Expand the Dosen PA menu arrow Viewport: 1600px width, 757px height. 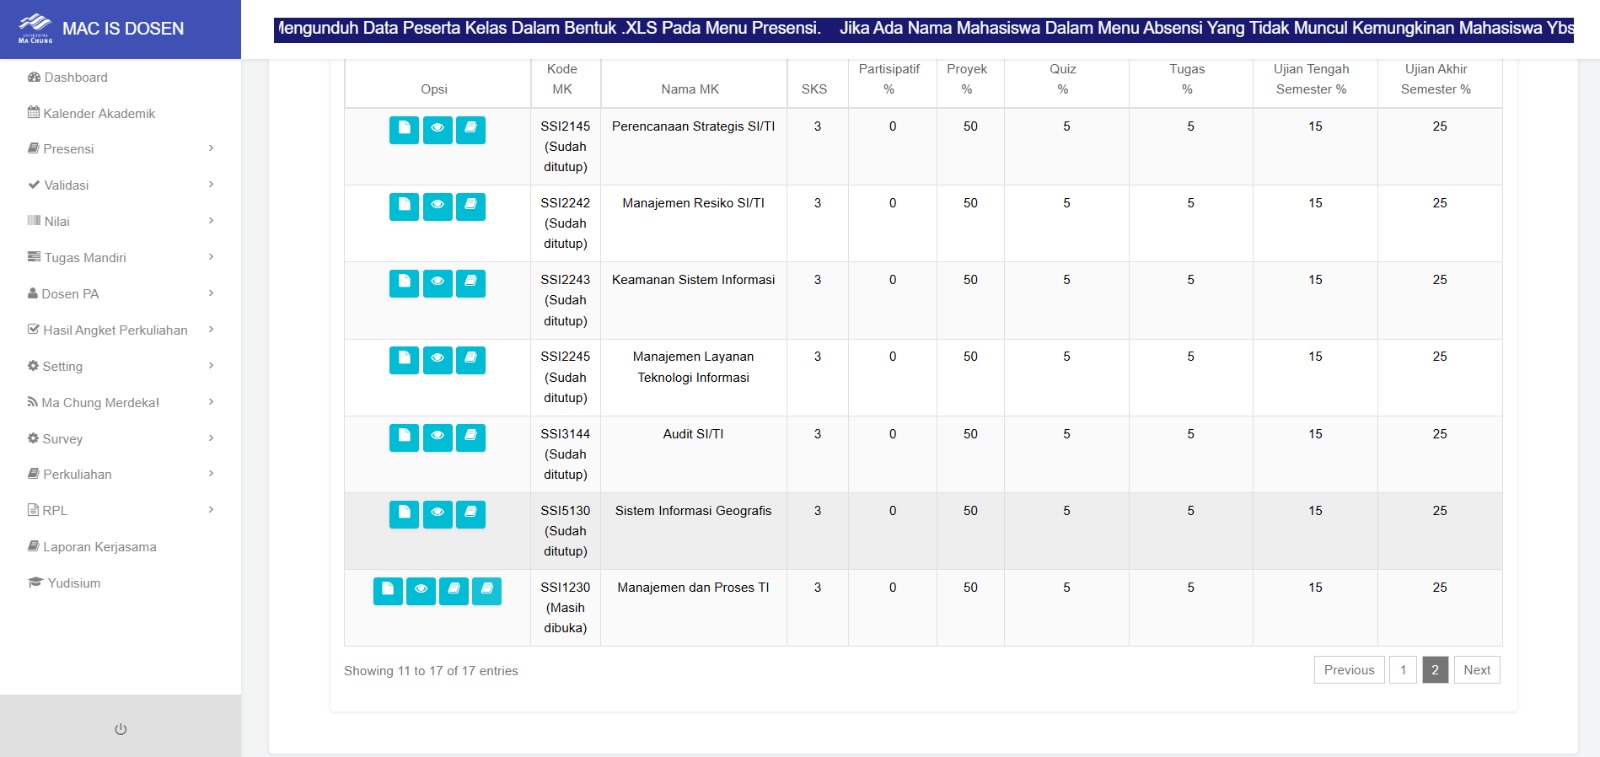(x=211, y=293)
